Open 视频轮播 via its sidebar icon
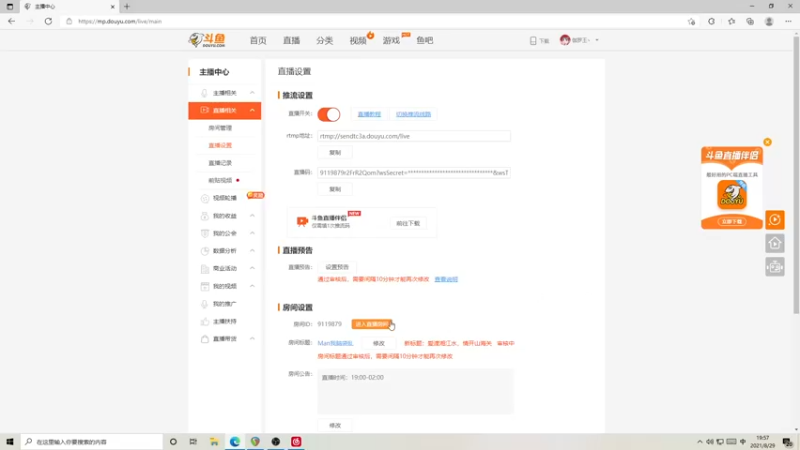 point(205,198)
